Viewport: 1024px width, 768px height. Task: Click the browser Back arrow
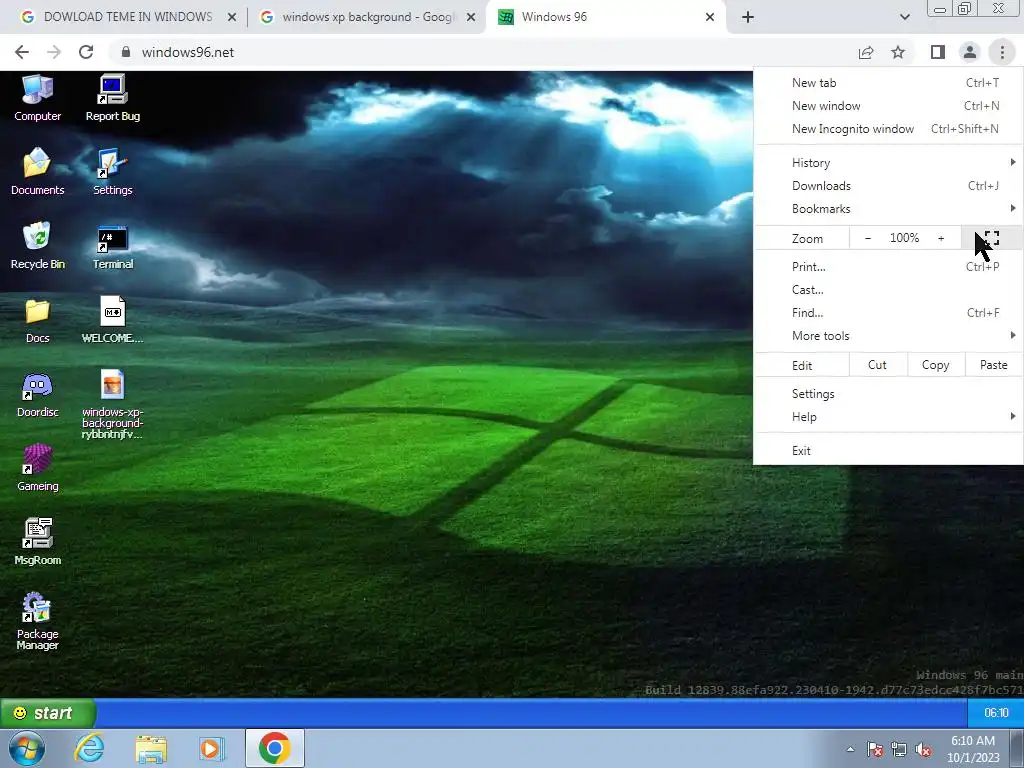coord(22,52)
